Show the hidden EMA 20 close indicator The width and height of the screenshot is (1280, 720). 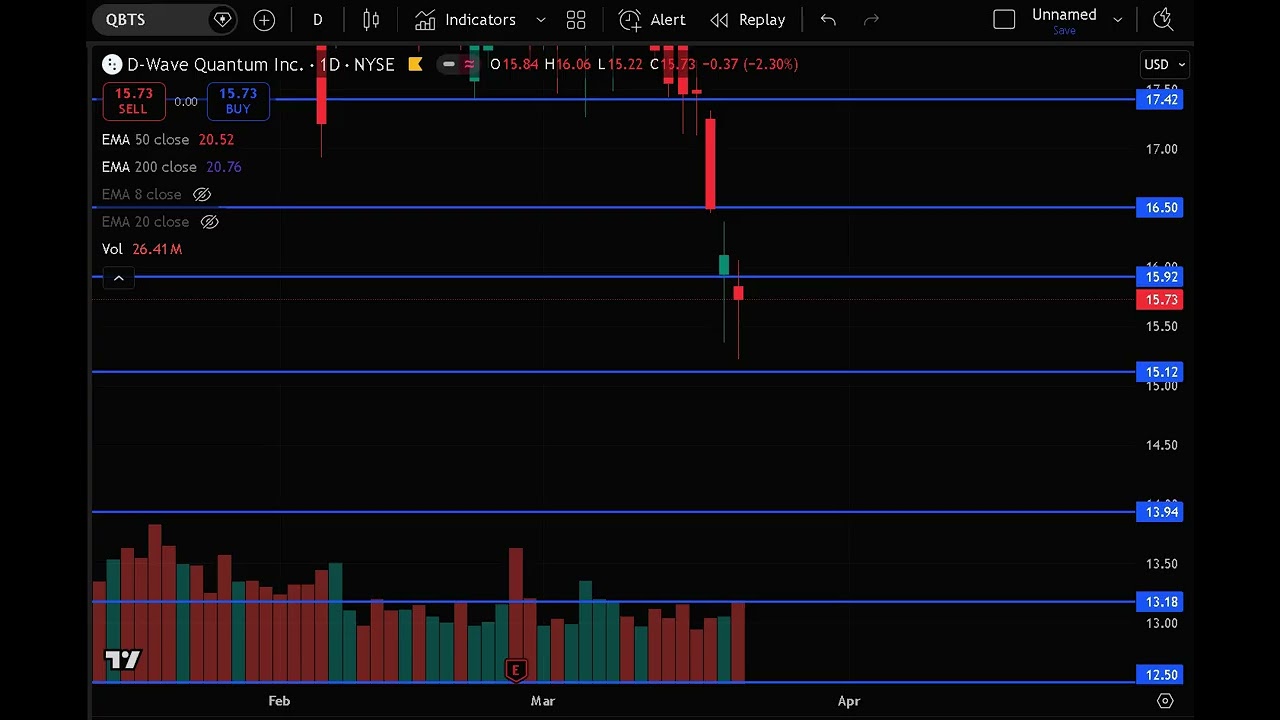(x=209, y=222)
